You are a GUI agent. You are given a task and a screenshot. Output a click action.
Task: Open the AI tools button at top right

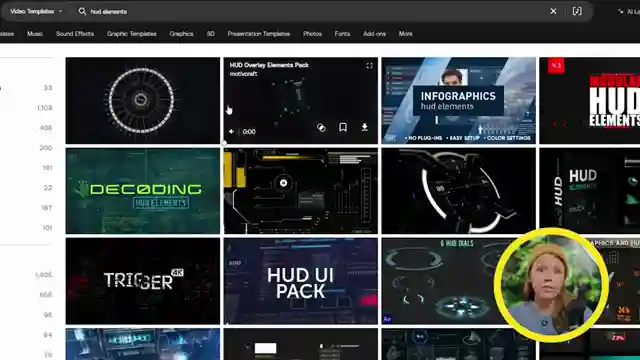(629, 11)
